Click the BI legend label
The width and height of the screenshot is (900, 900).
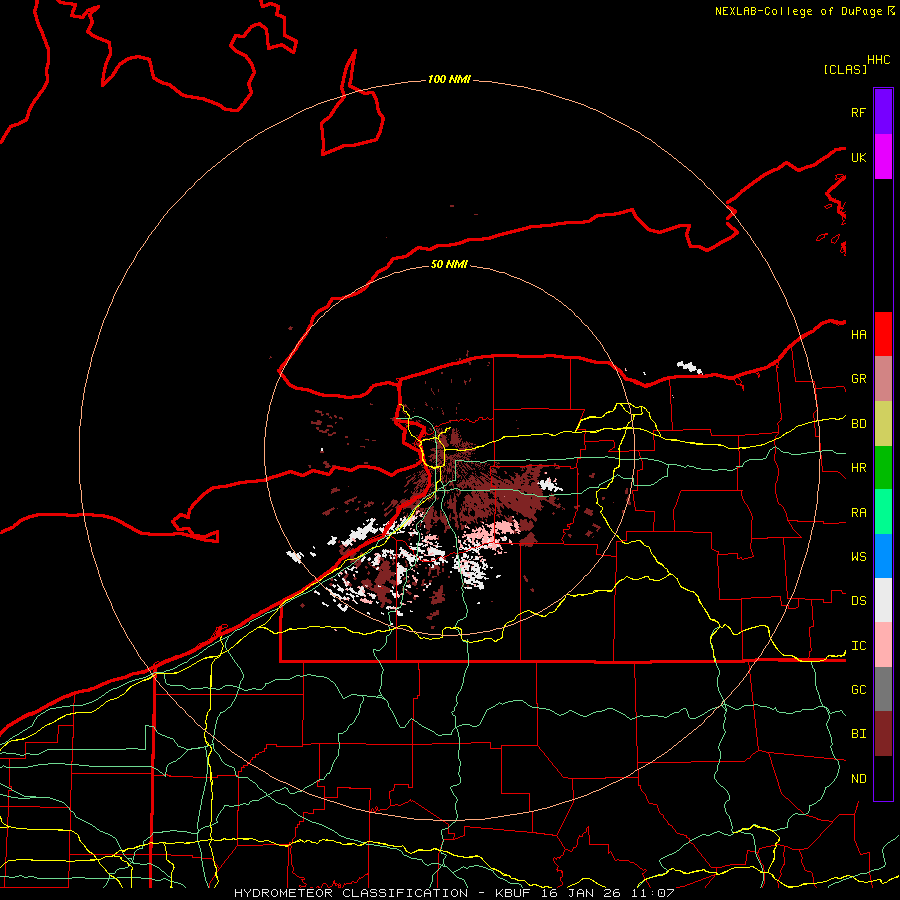click(x=858, y=734)
